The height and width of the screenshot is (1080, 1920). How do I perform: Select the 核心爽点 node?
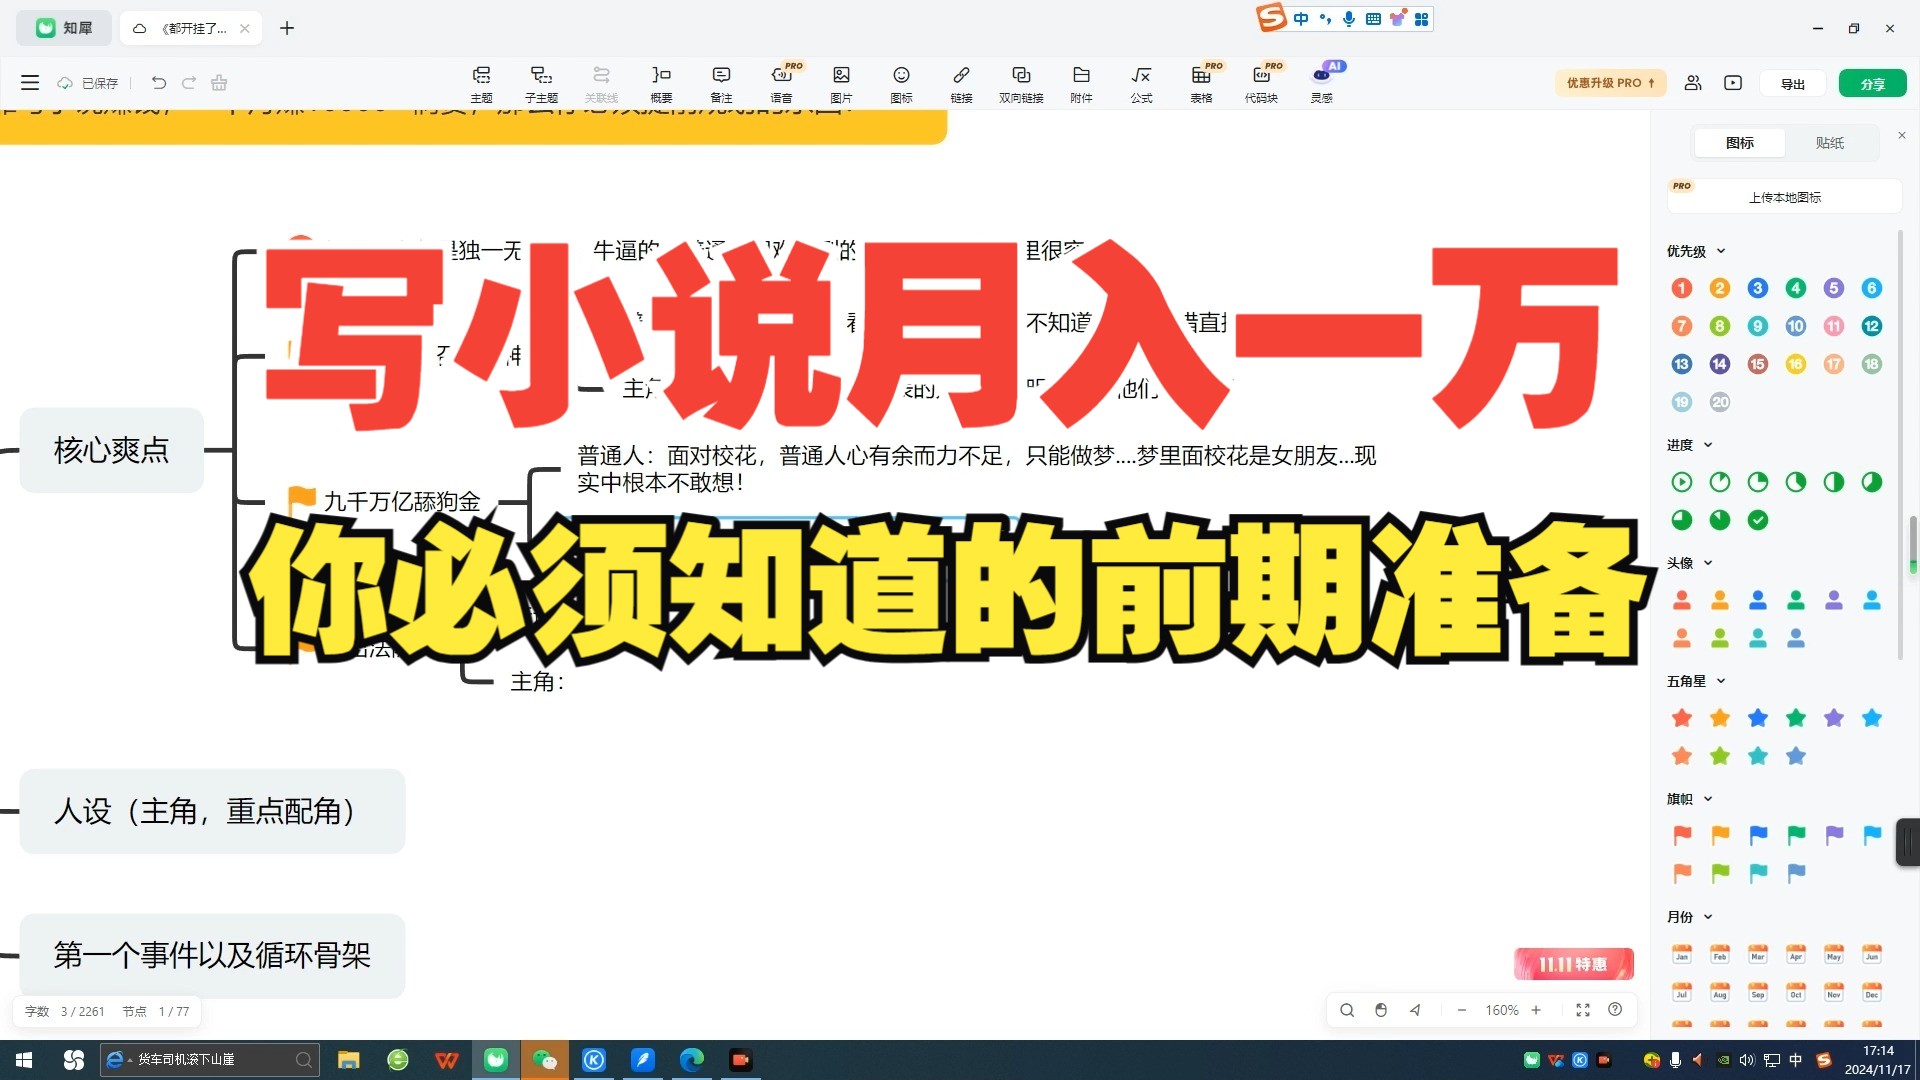click(x=112, y=450)
